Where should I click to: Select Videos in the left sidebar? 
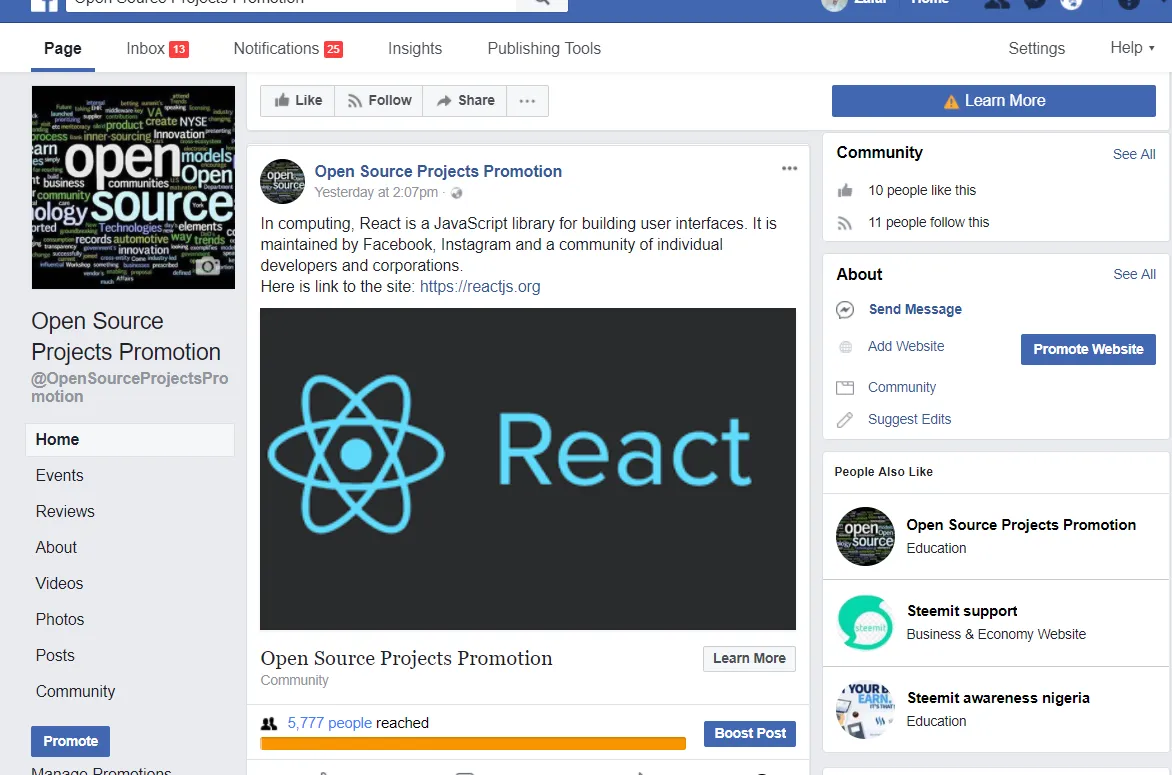pos(59,583)
